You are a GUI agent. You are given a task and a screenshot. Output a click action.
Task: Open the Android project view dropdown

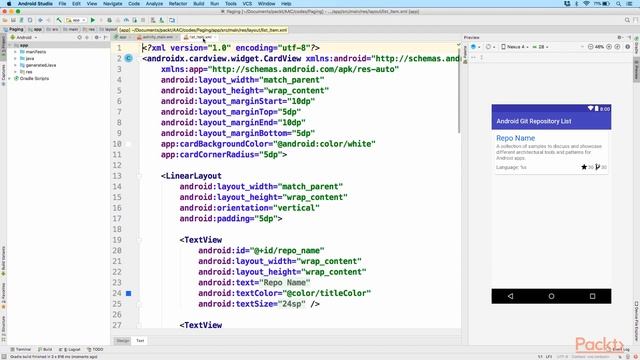[24, 38]
